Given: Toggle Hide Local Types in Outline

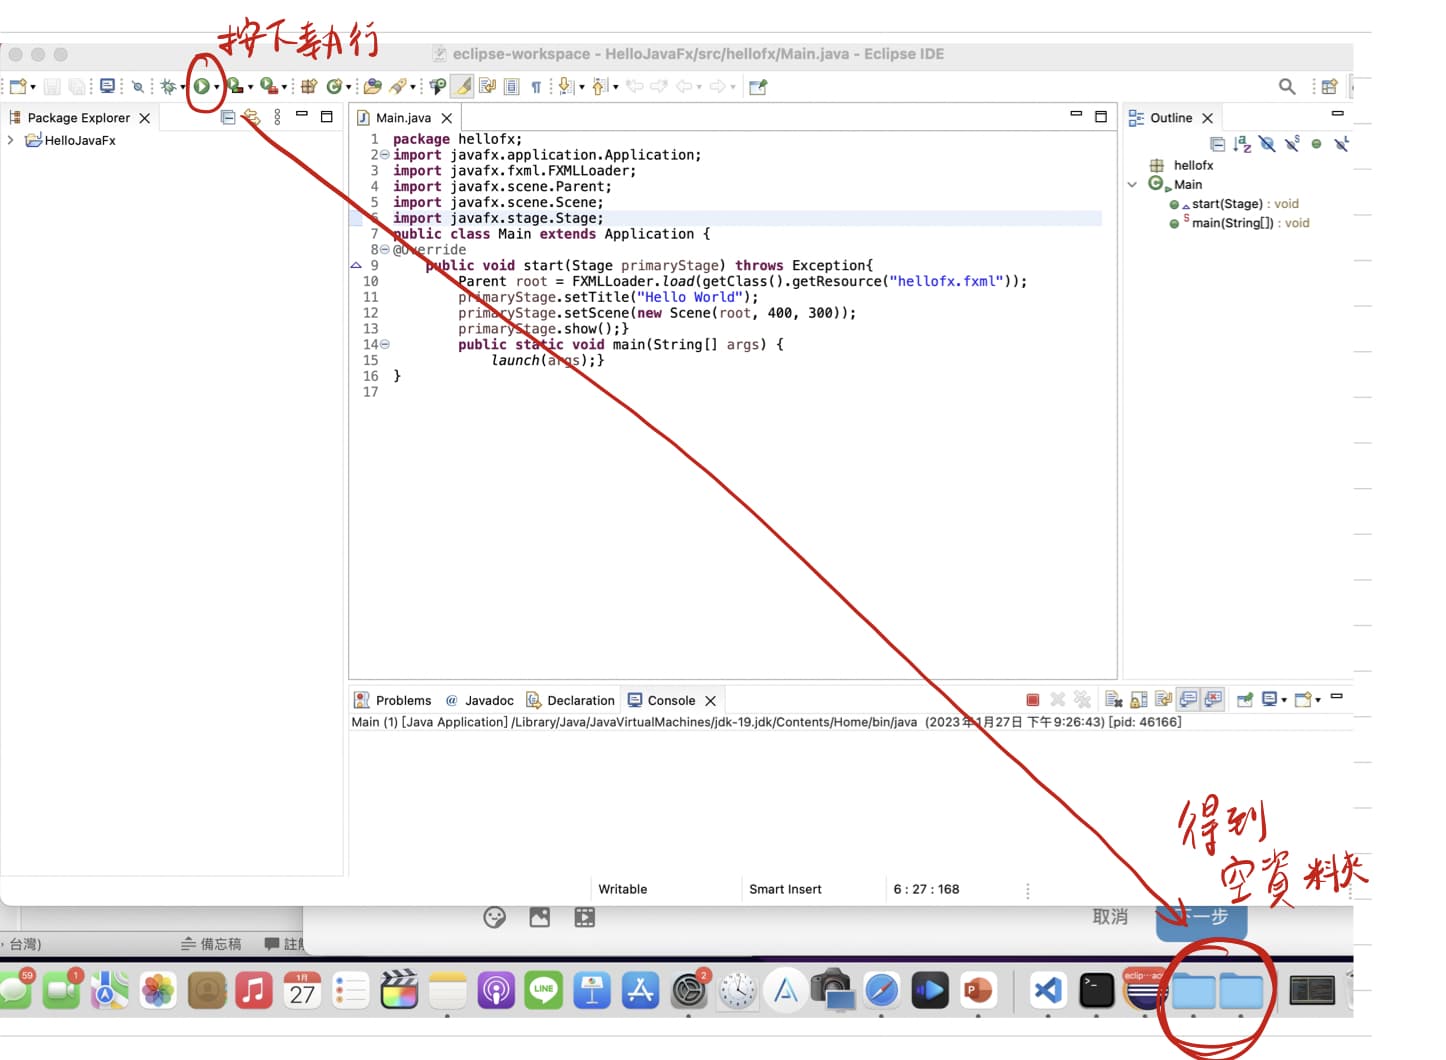Looking at the screenshot, I should tap(1340, 143).
